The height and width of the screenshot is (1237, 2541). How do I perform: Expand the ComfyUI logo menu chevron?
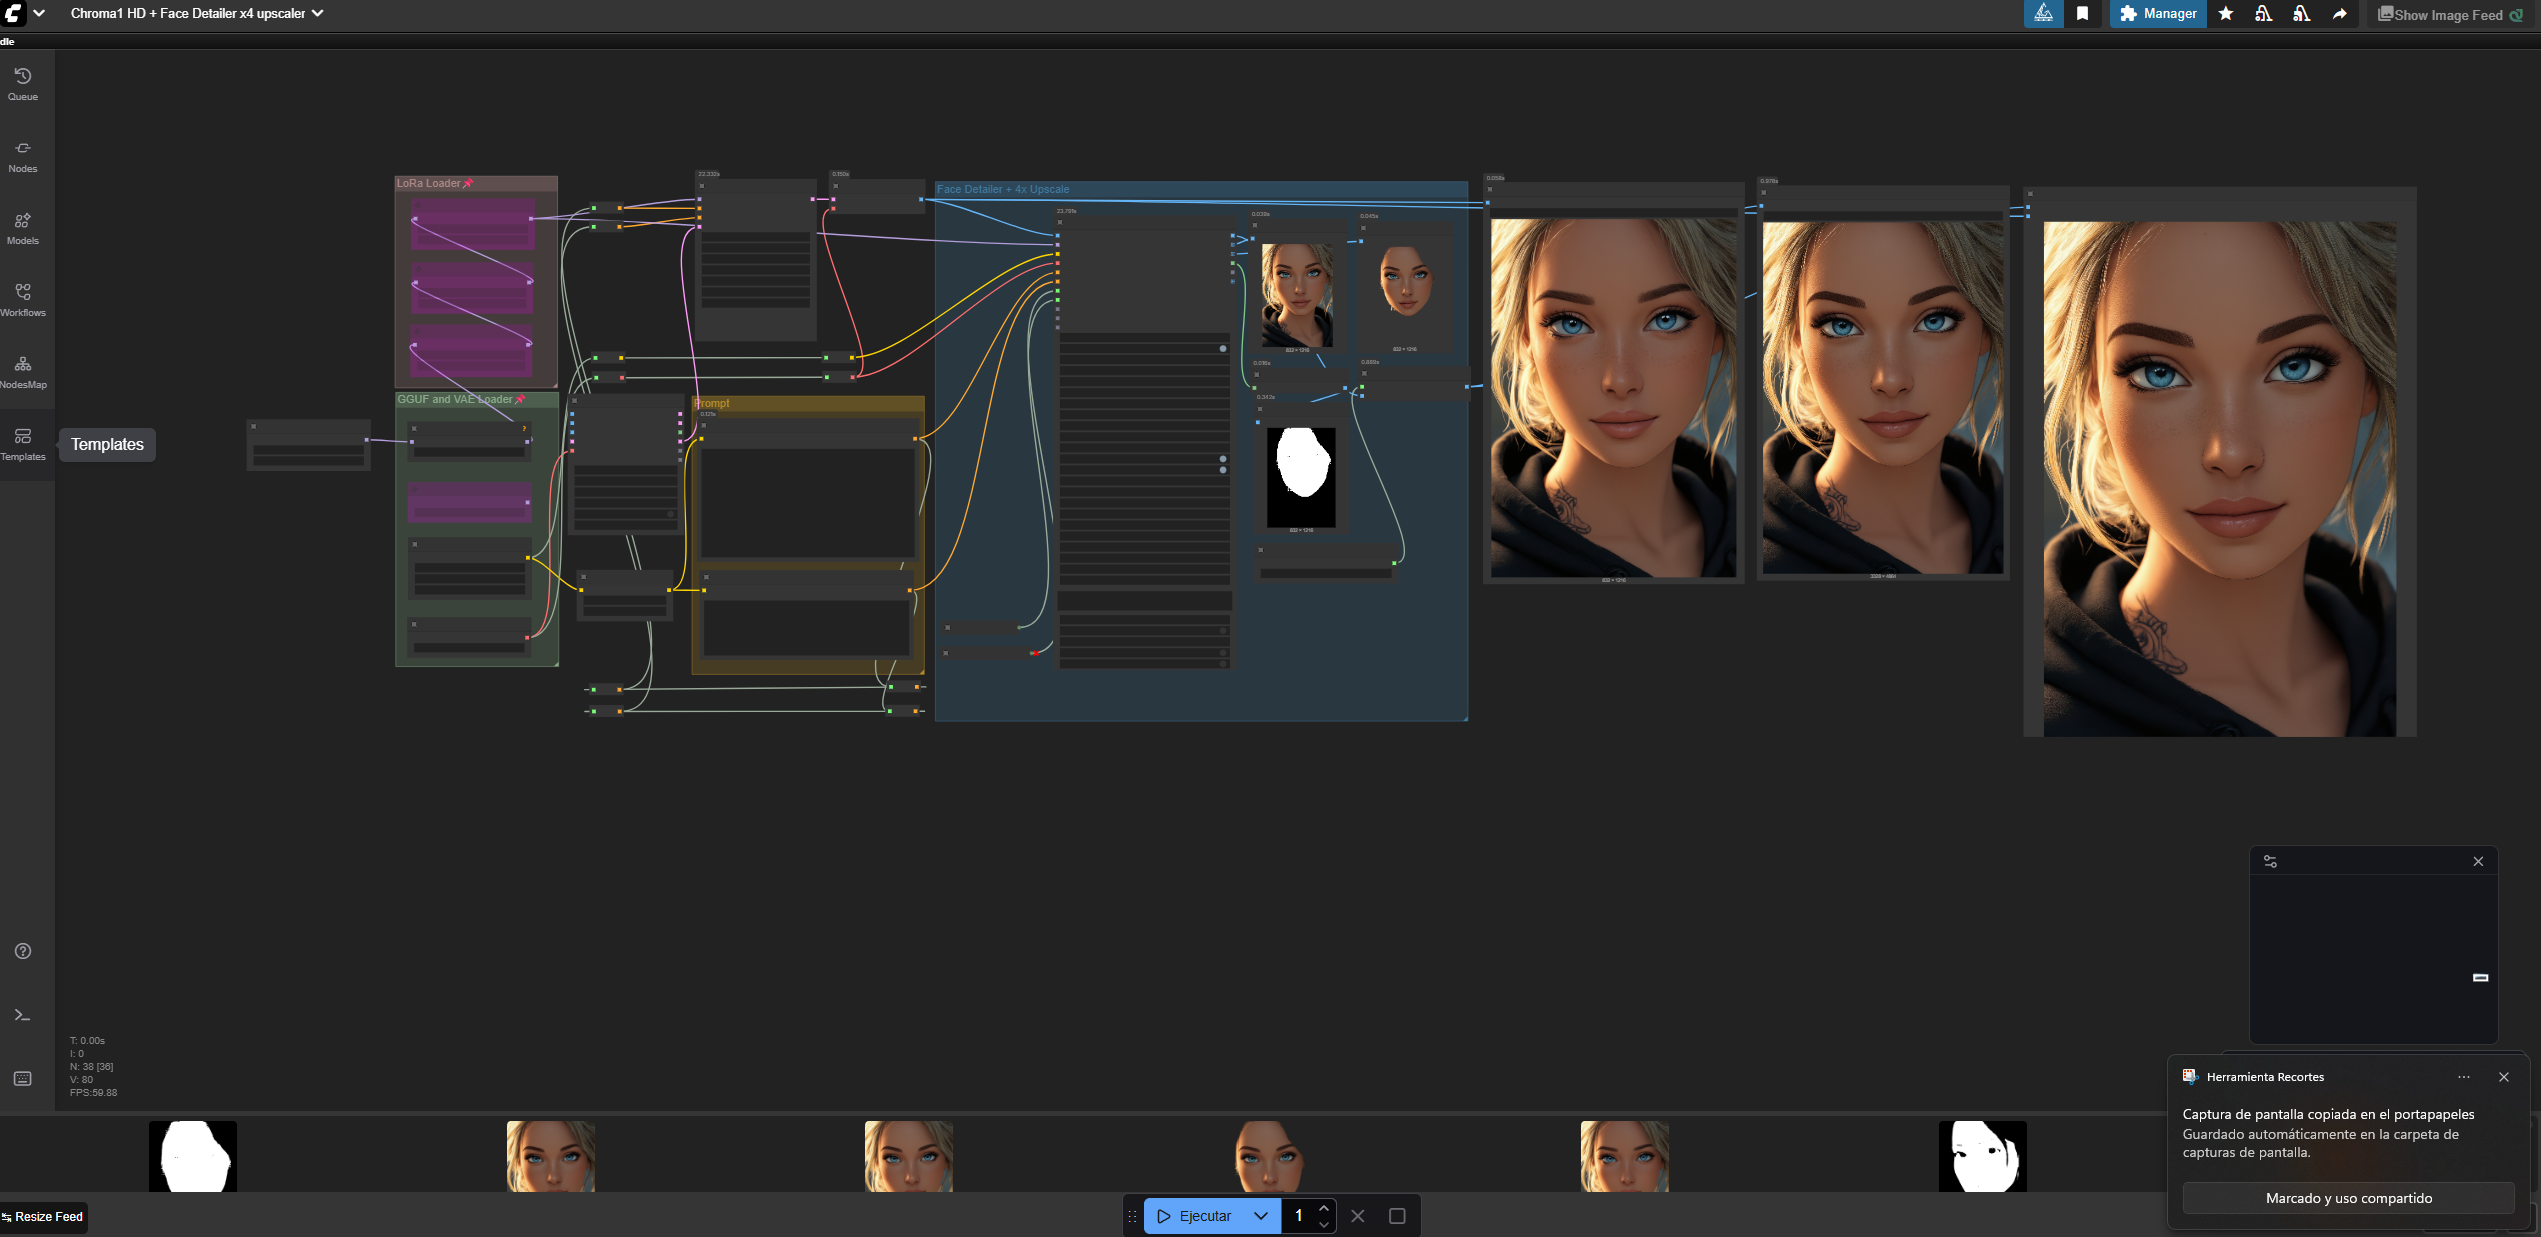click(39, 14)
